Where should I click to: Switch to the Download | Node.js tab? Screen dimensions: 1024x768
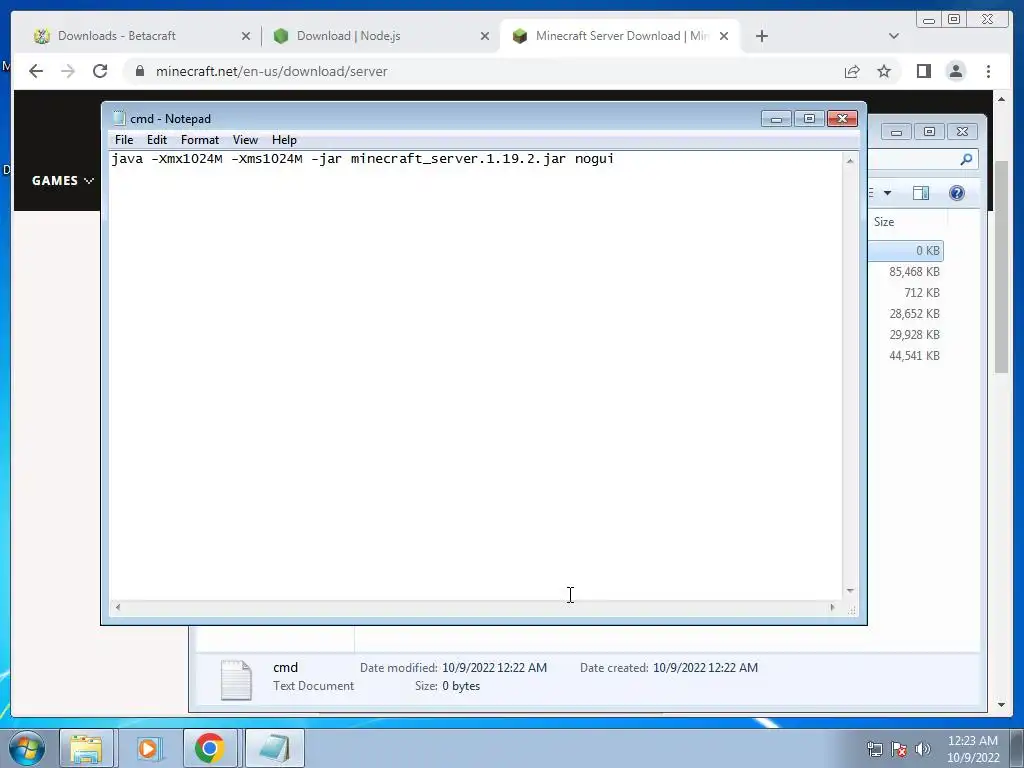(x=379, y=36)
